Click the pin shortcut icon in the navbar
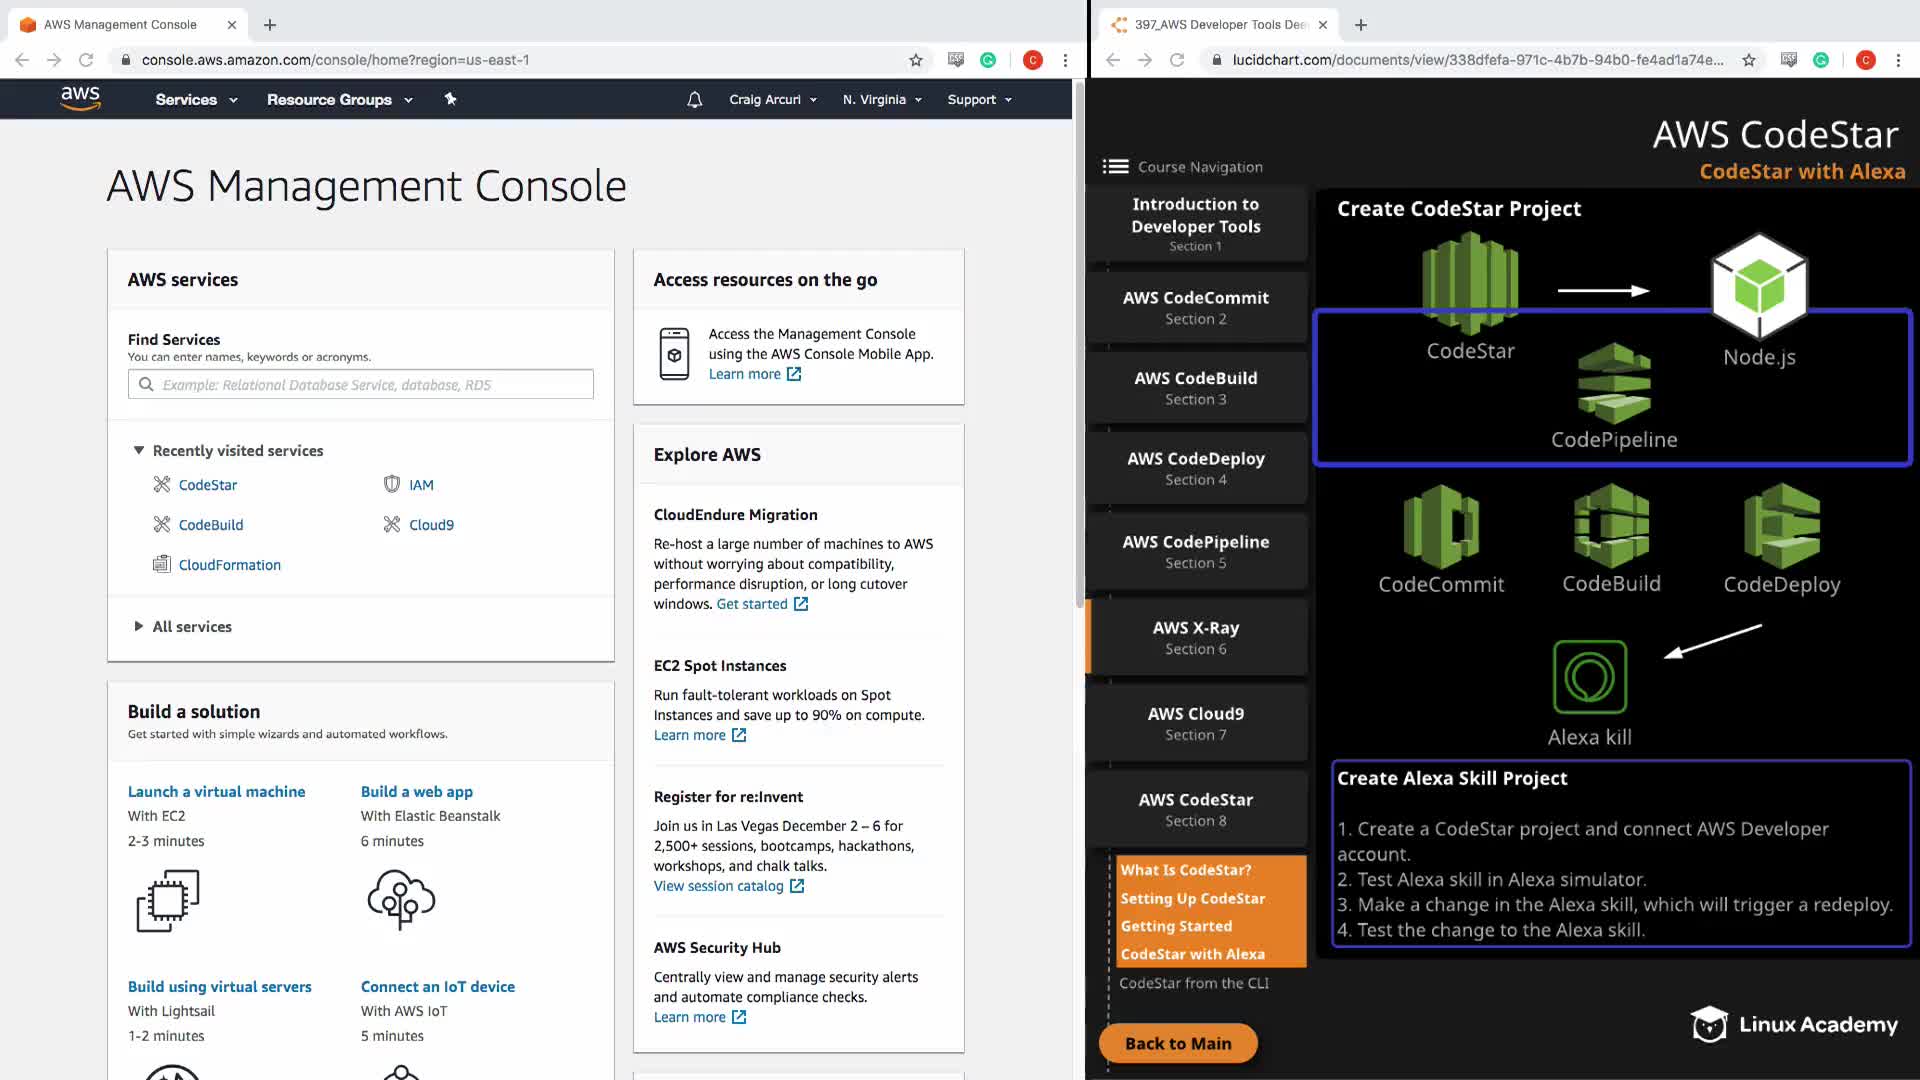Screen dimensions: 1920x1080 click(450, 99)
